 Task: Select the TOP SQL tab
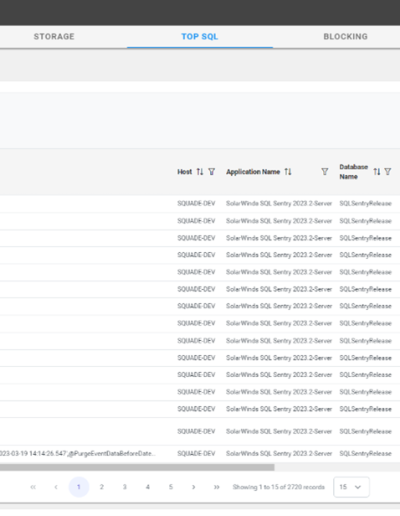click(x=200, y=36)
